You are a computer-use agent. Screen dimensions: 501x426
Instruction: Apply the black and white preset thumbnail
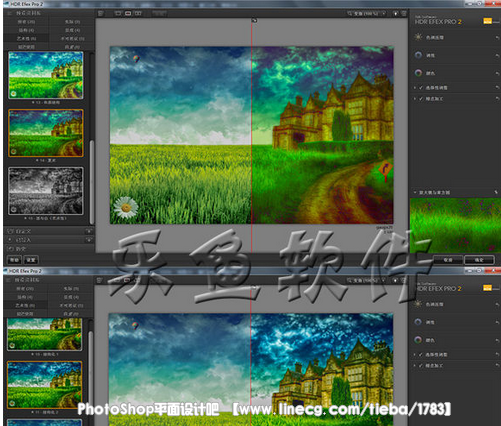[x=46, y=191]
